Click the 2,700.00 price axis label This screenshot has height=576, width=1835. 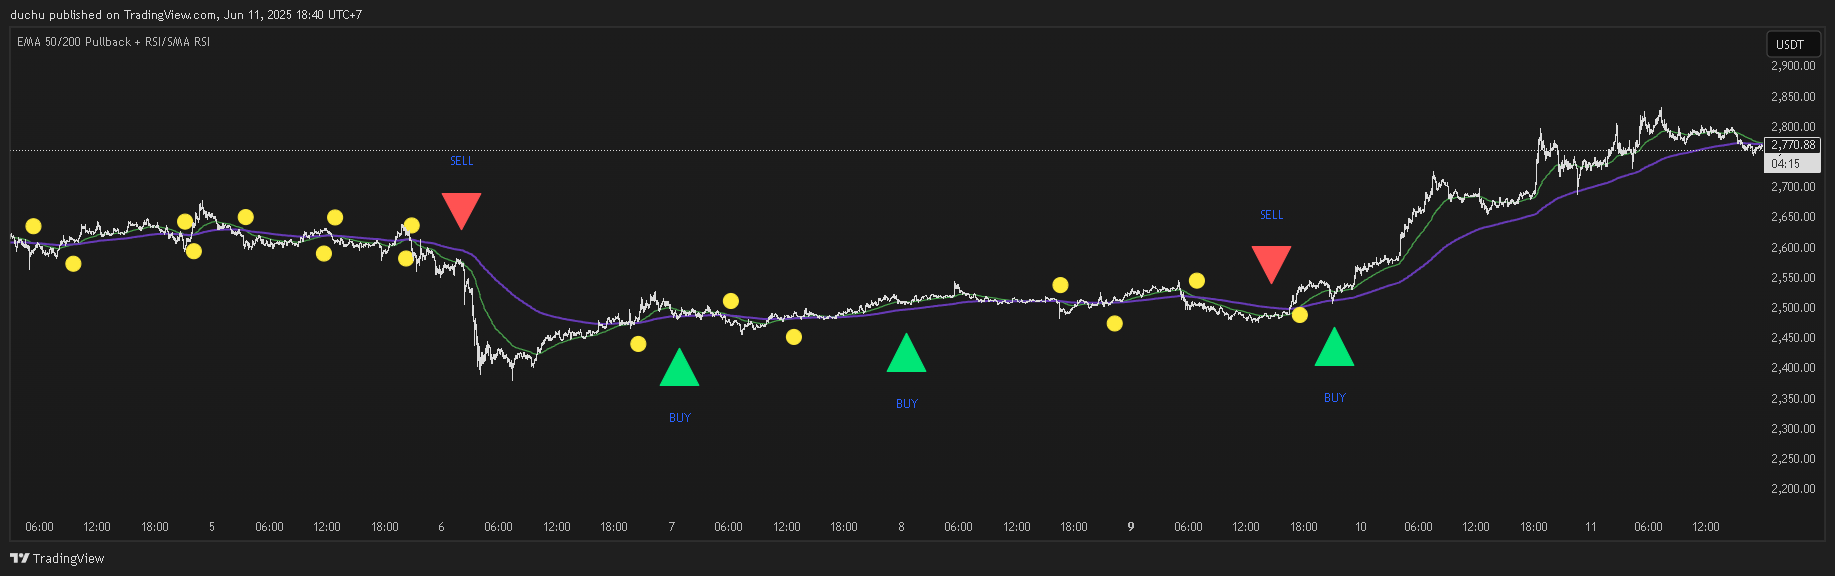tap(1793, 187)
